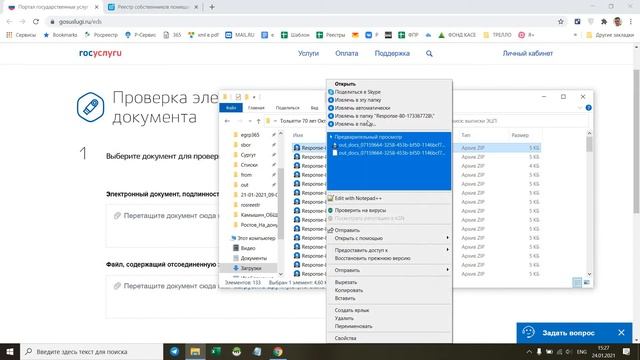Open the Сервисы apps shortcut in bookmarks bar
640x360 pixels.
21,35
